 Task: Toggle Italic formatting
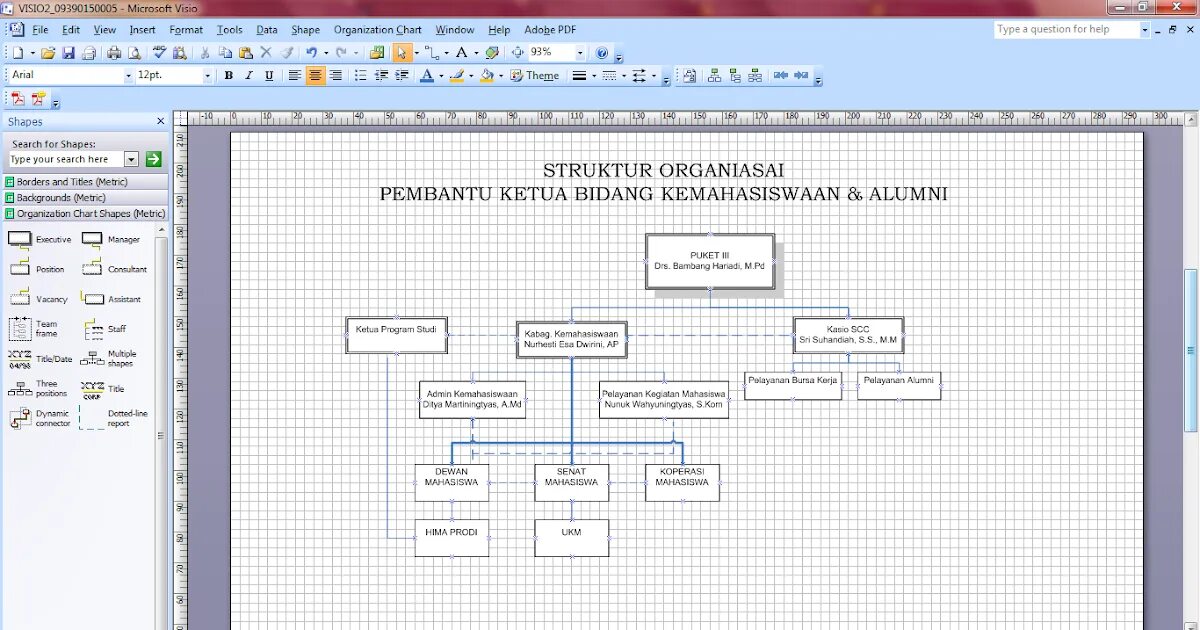(249, 75)
